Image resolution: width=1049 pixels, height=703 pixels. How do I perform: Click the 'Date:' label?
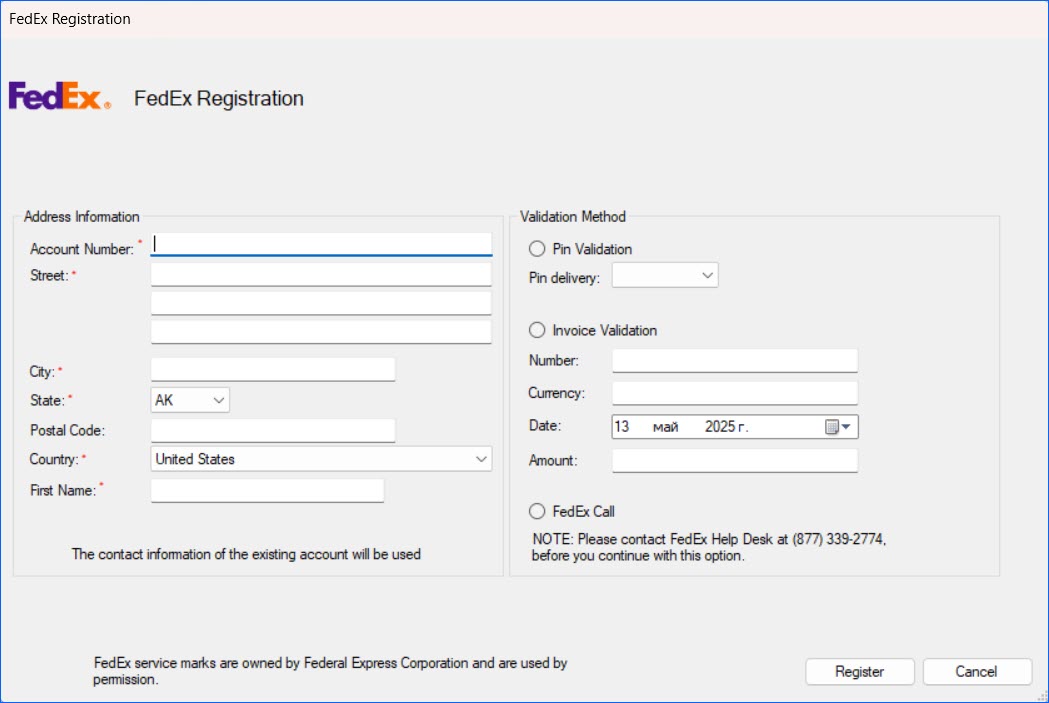click(545, 425)
